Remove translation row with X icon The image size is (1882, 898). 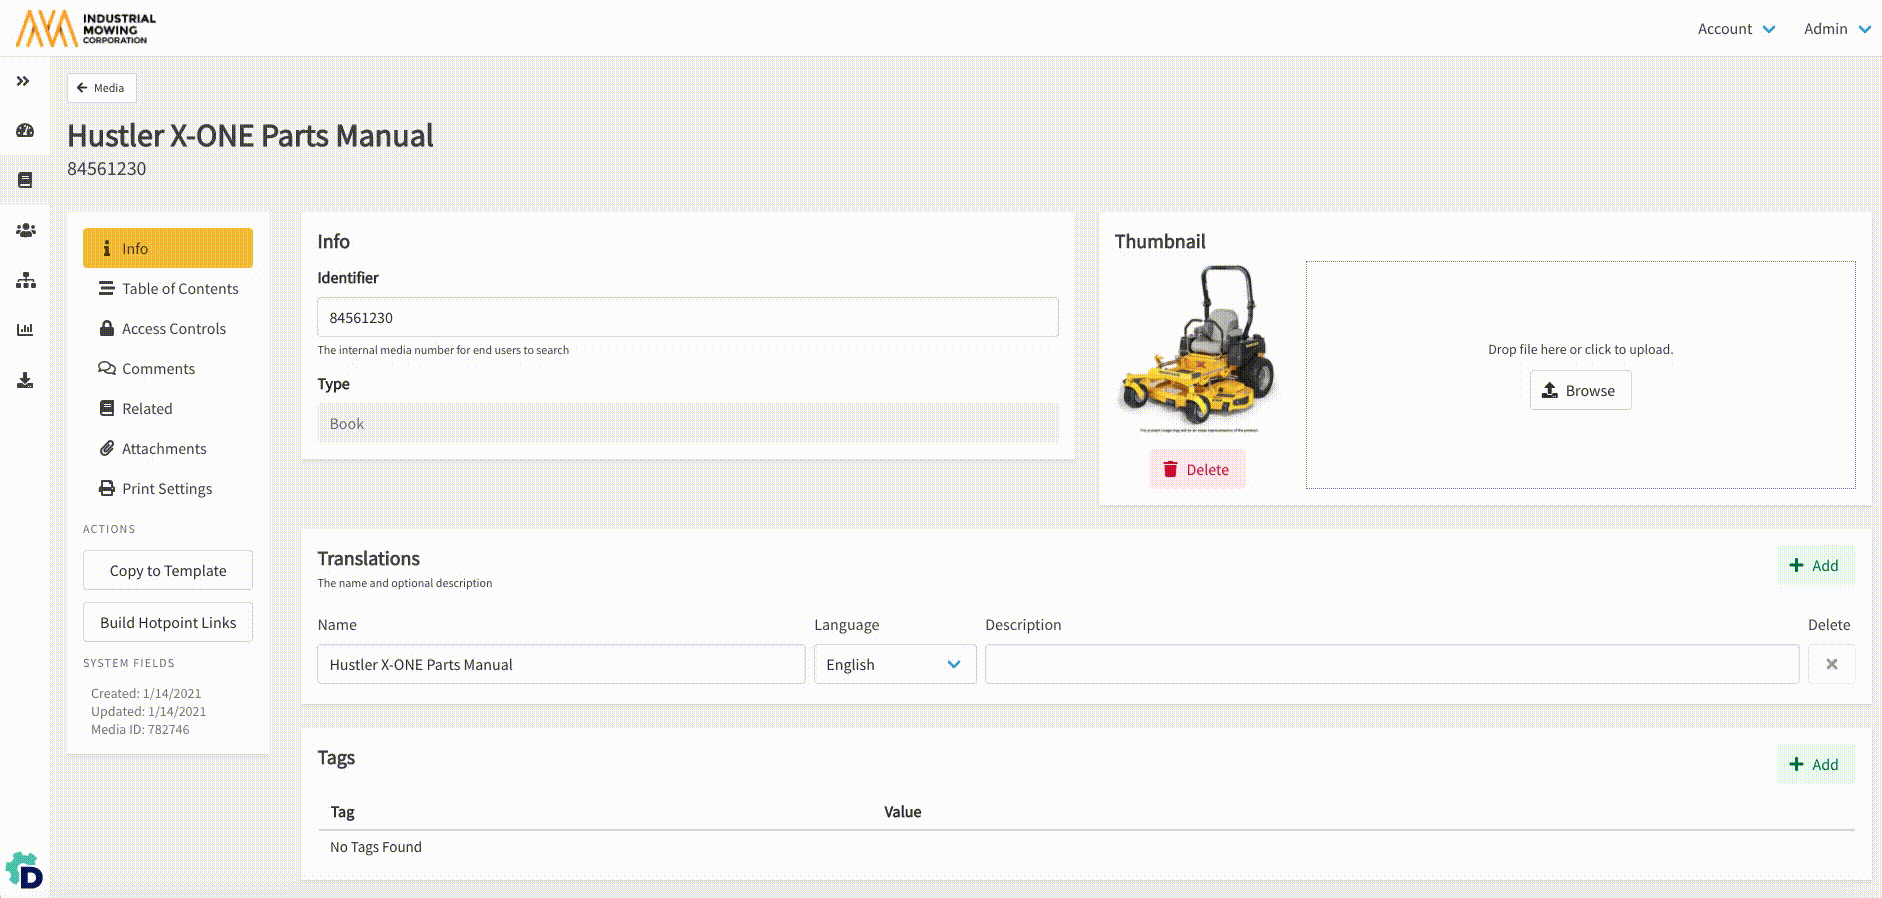[x=1831, y=664]
